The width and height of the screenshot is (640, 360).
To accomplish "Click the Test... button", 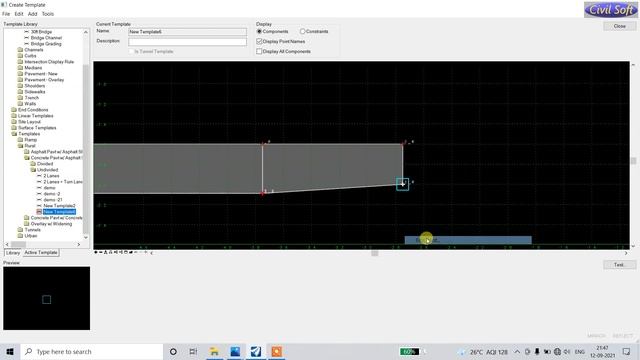I will (619, 265).
